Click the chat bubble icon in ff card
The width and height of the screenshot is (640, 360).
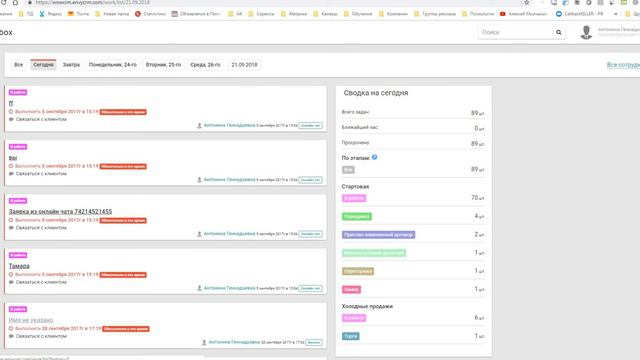[11, 119]
